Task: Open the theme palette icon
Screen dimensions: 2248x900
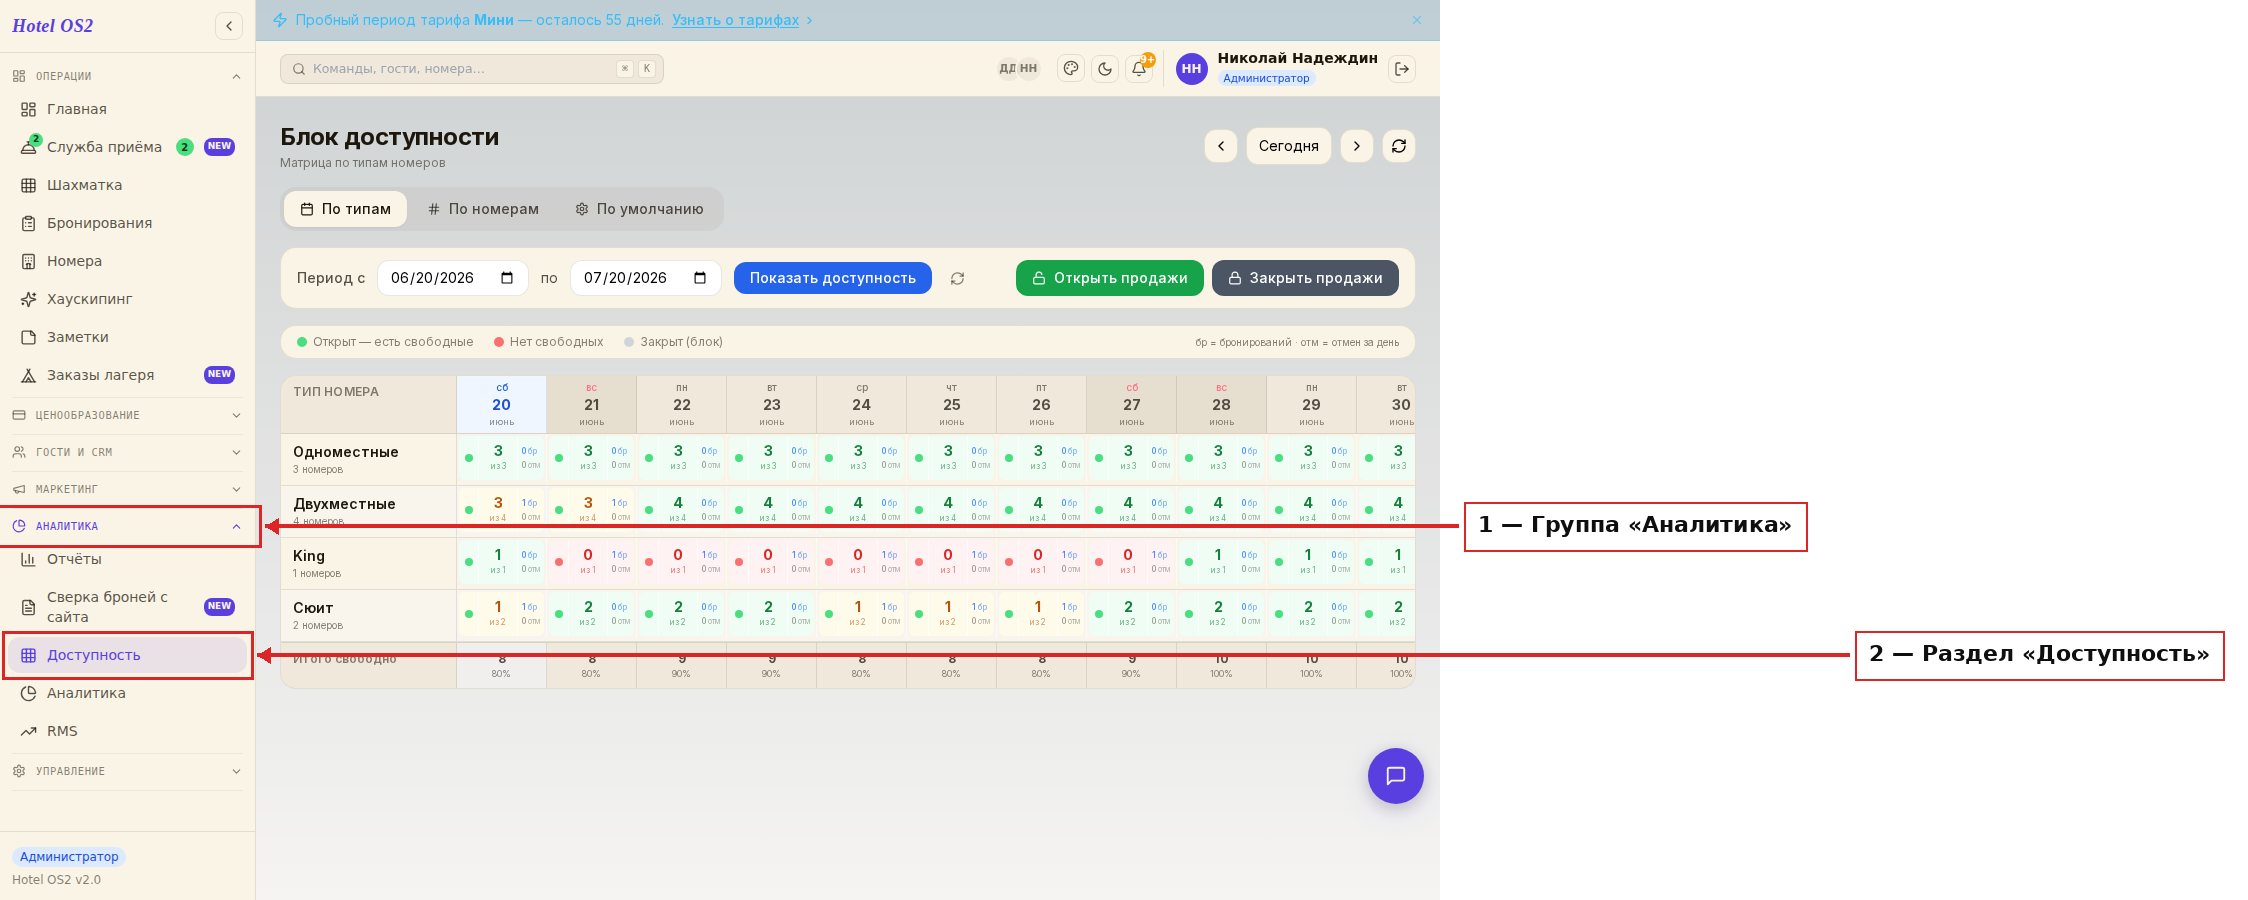Action: [x=1071, y=69]
